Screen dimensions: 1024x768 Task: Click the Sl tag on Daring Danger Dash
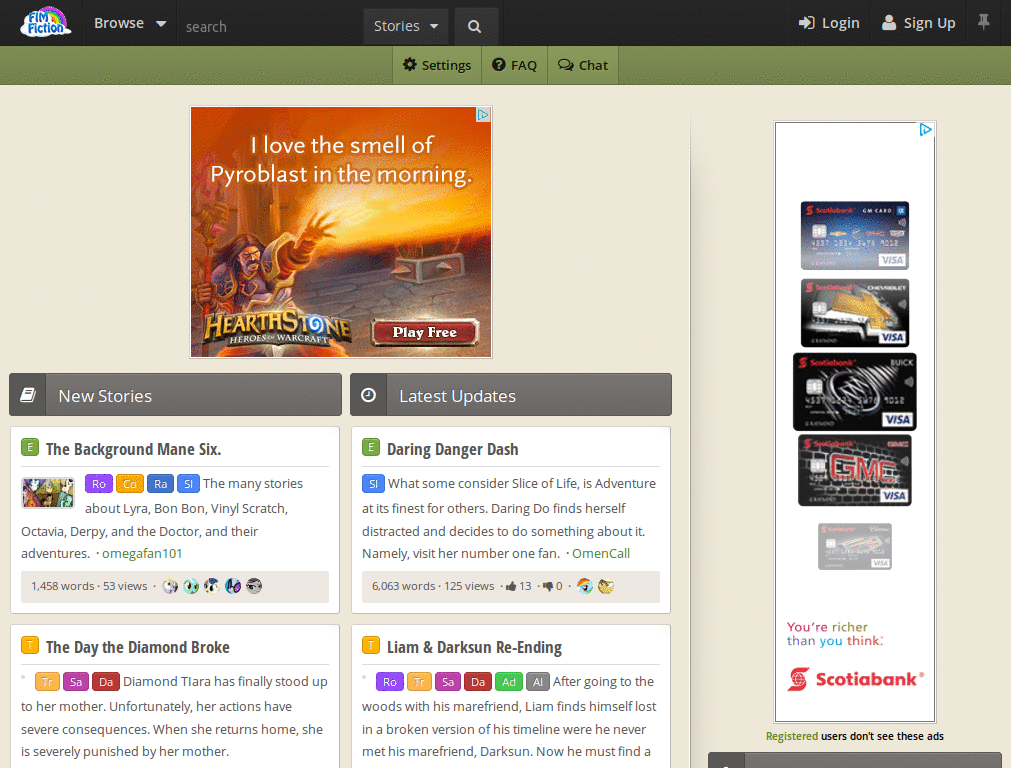point(373,484)
